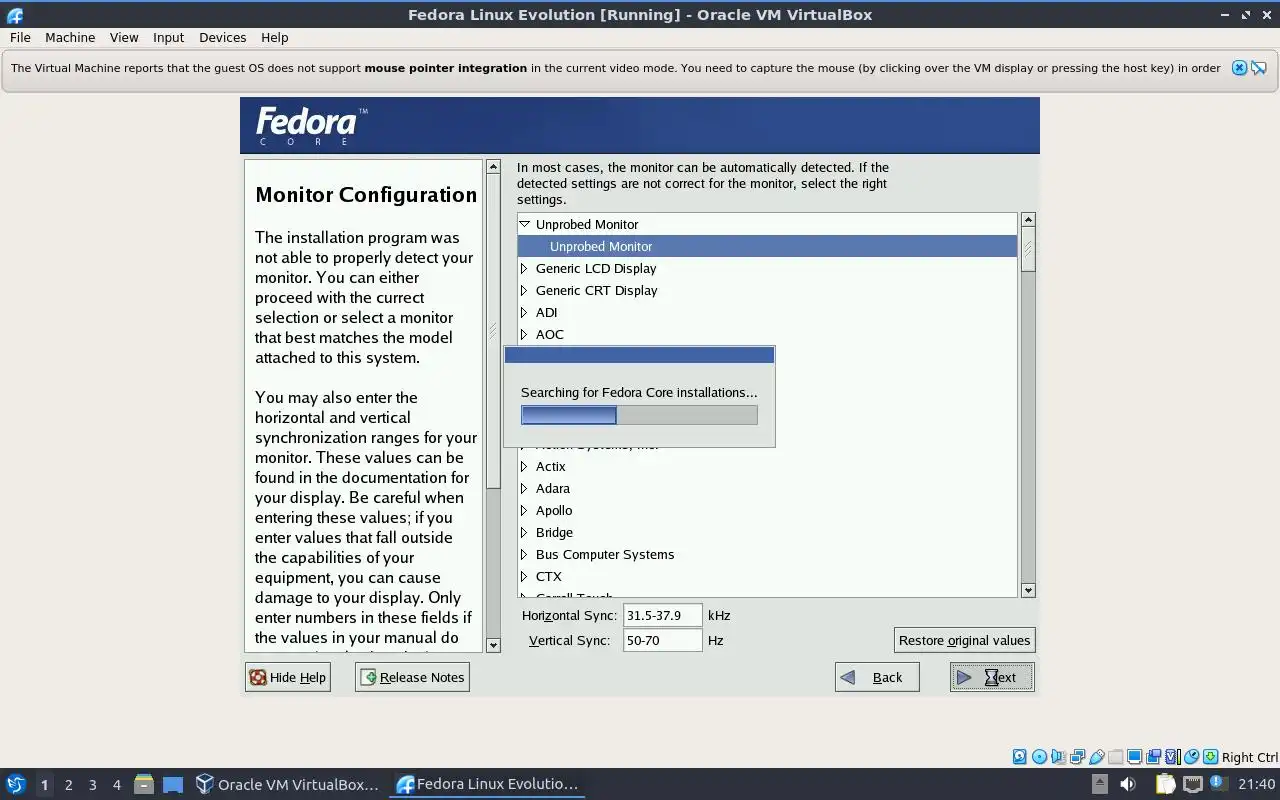The height and width of the screenshot is (800, 1280).
Task: Click the Vertical Sync input field
Action: (x=662, y=640)
